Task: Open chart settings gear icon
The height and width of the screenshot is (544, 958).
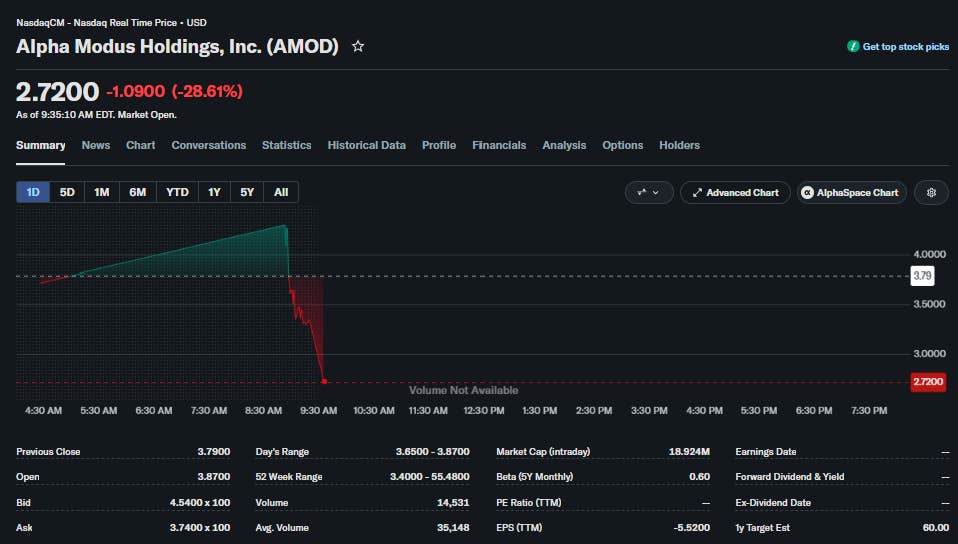Action: click(x=931, y=193)
